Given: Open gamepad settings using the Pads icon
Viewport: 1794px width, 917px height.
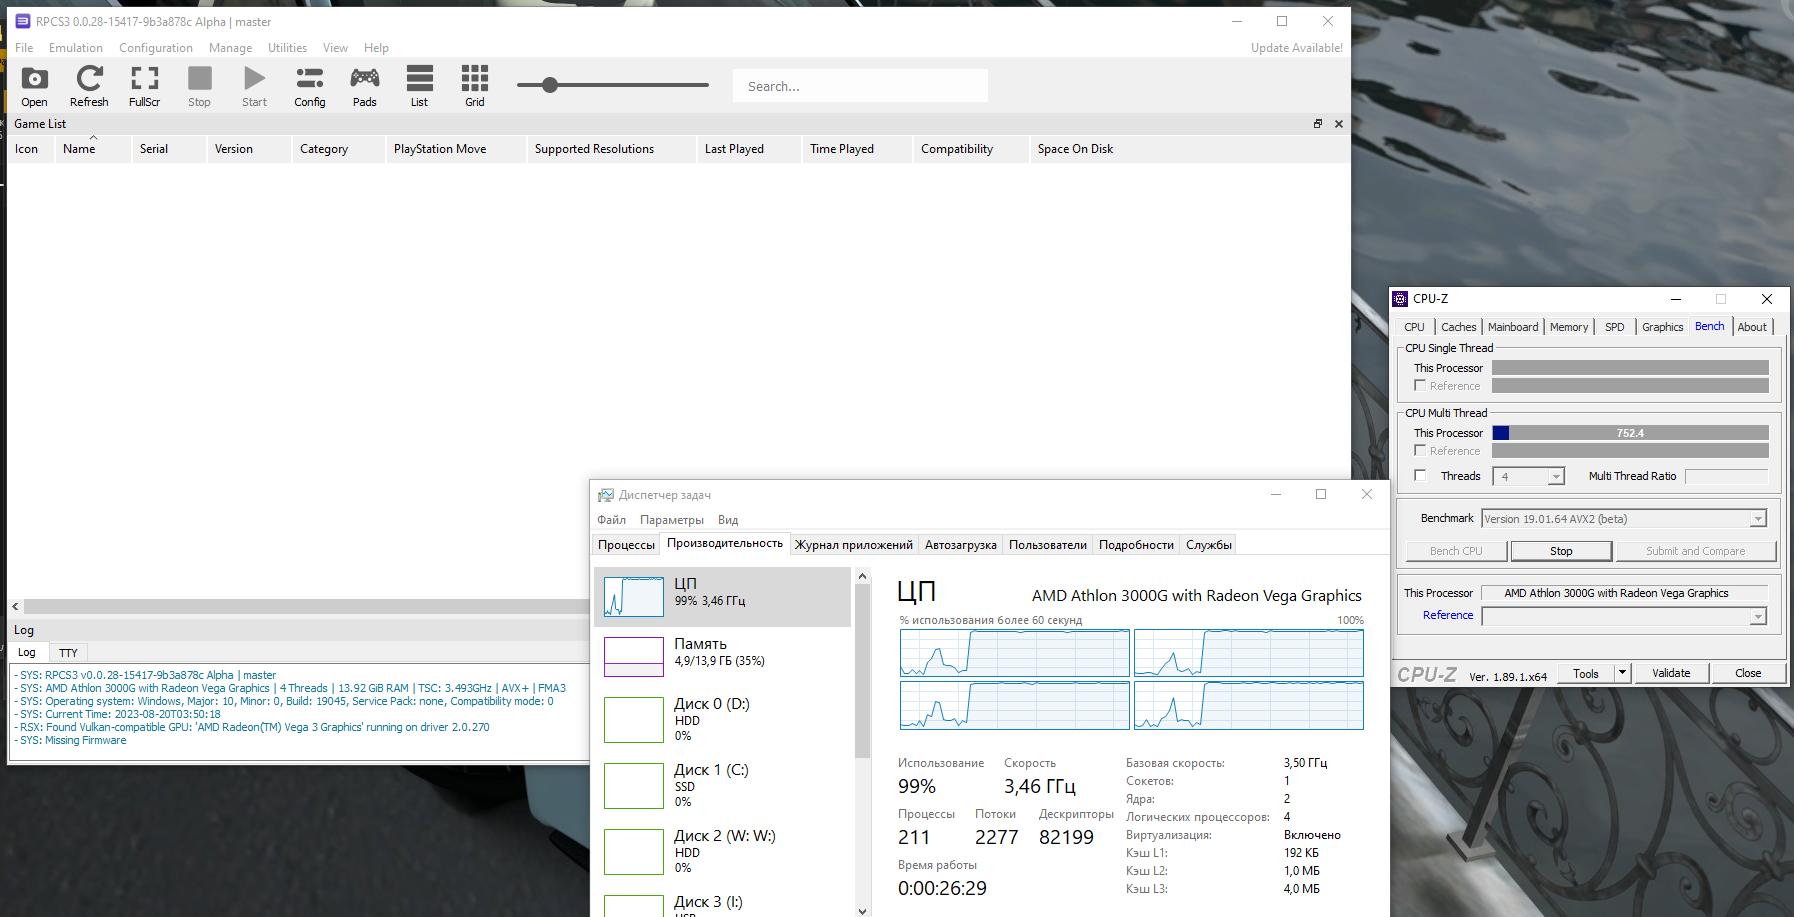Looking at the screenshot, I should tap(364, 86).
